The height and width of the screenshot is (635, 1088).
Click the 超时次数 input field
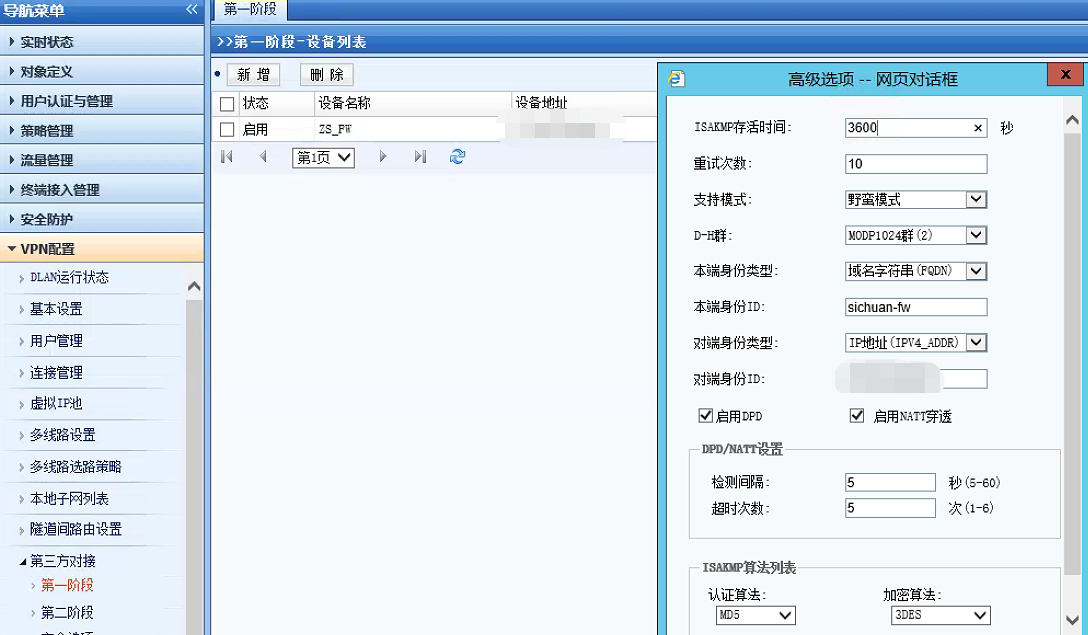[x=890, y=508]
